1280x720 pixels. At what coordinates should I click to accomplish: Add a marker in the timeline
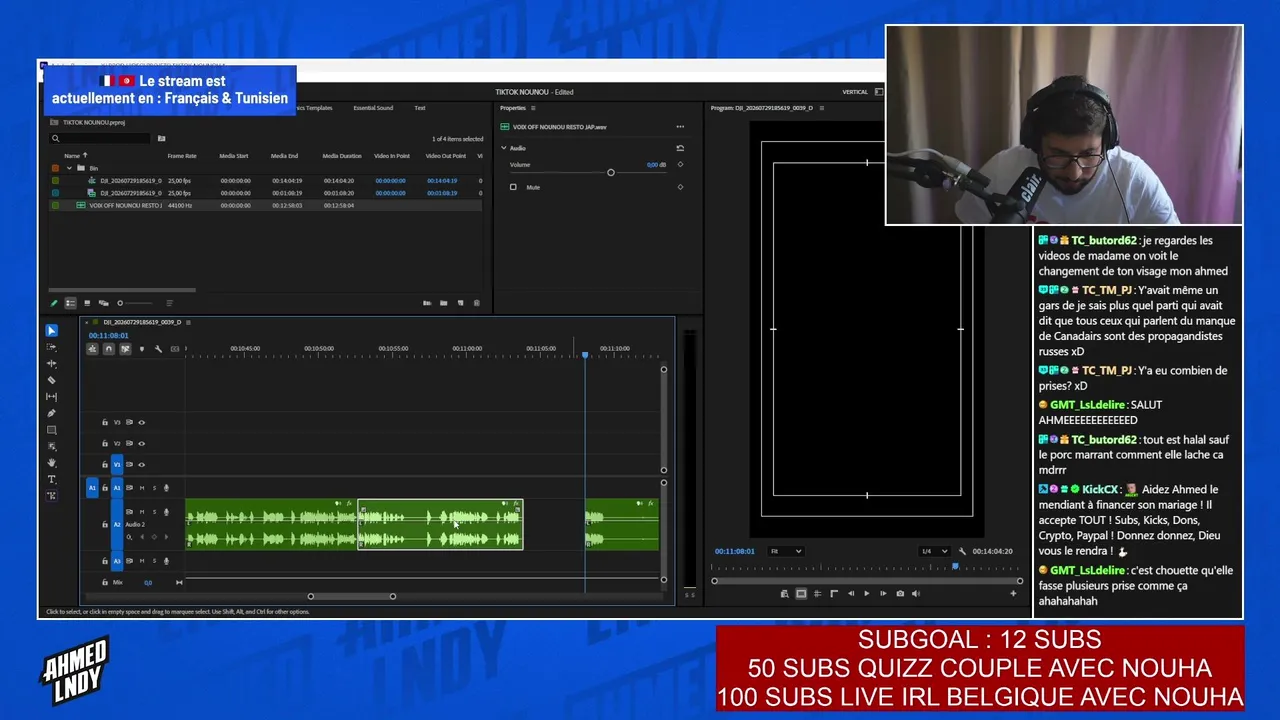tap(141, 349)
